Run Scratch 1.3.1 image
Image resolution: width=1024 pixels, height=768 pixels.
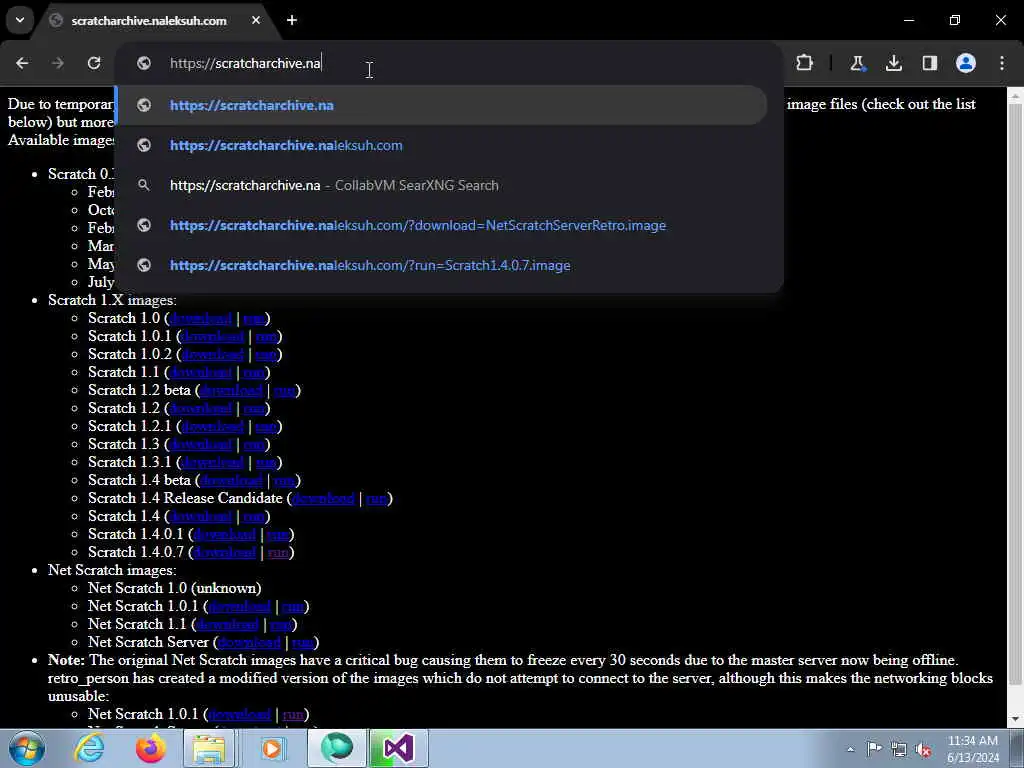265,462
